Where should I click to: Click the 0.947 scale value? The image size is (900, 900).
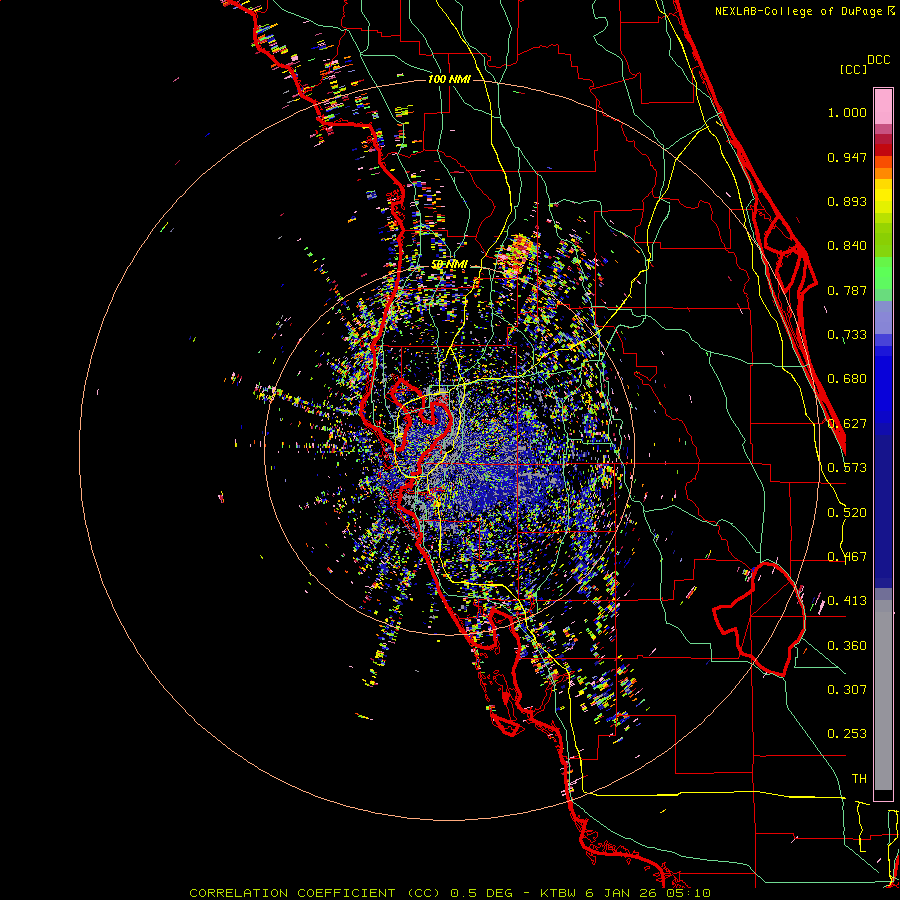[847, 157]
